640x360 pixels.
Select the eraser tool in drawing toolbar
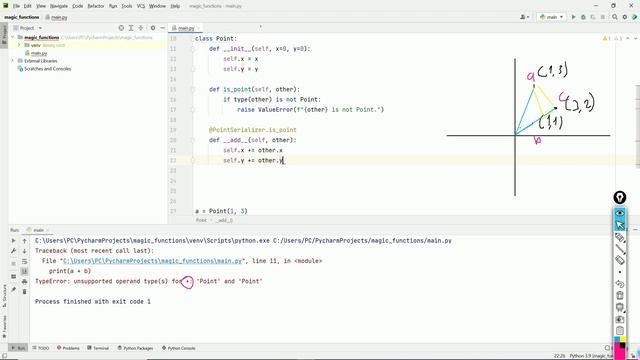point(620,260)
